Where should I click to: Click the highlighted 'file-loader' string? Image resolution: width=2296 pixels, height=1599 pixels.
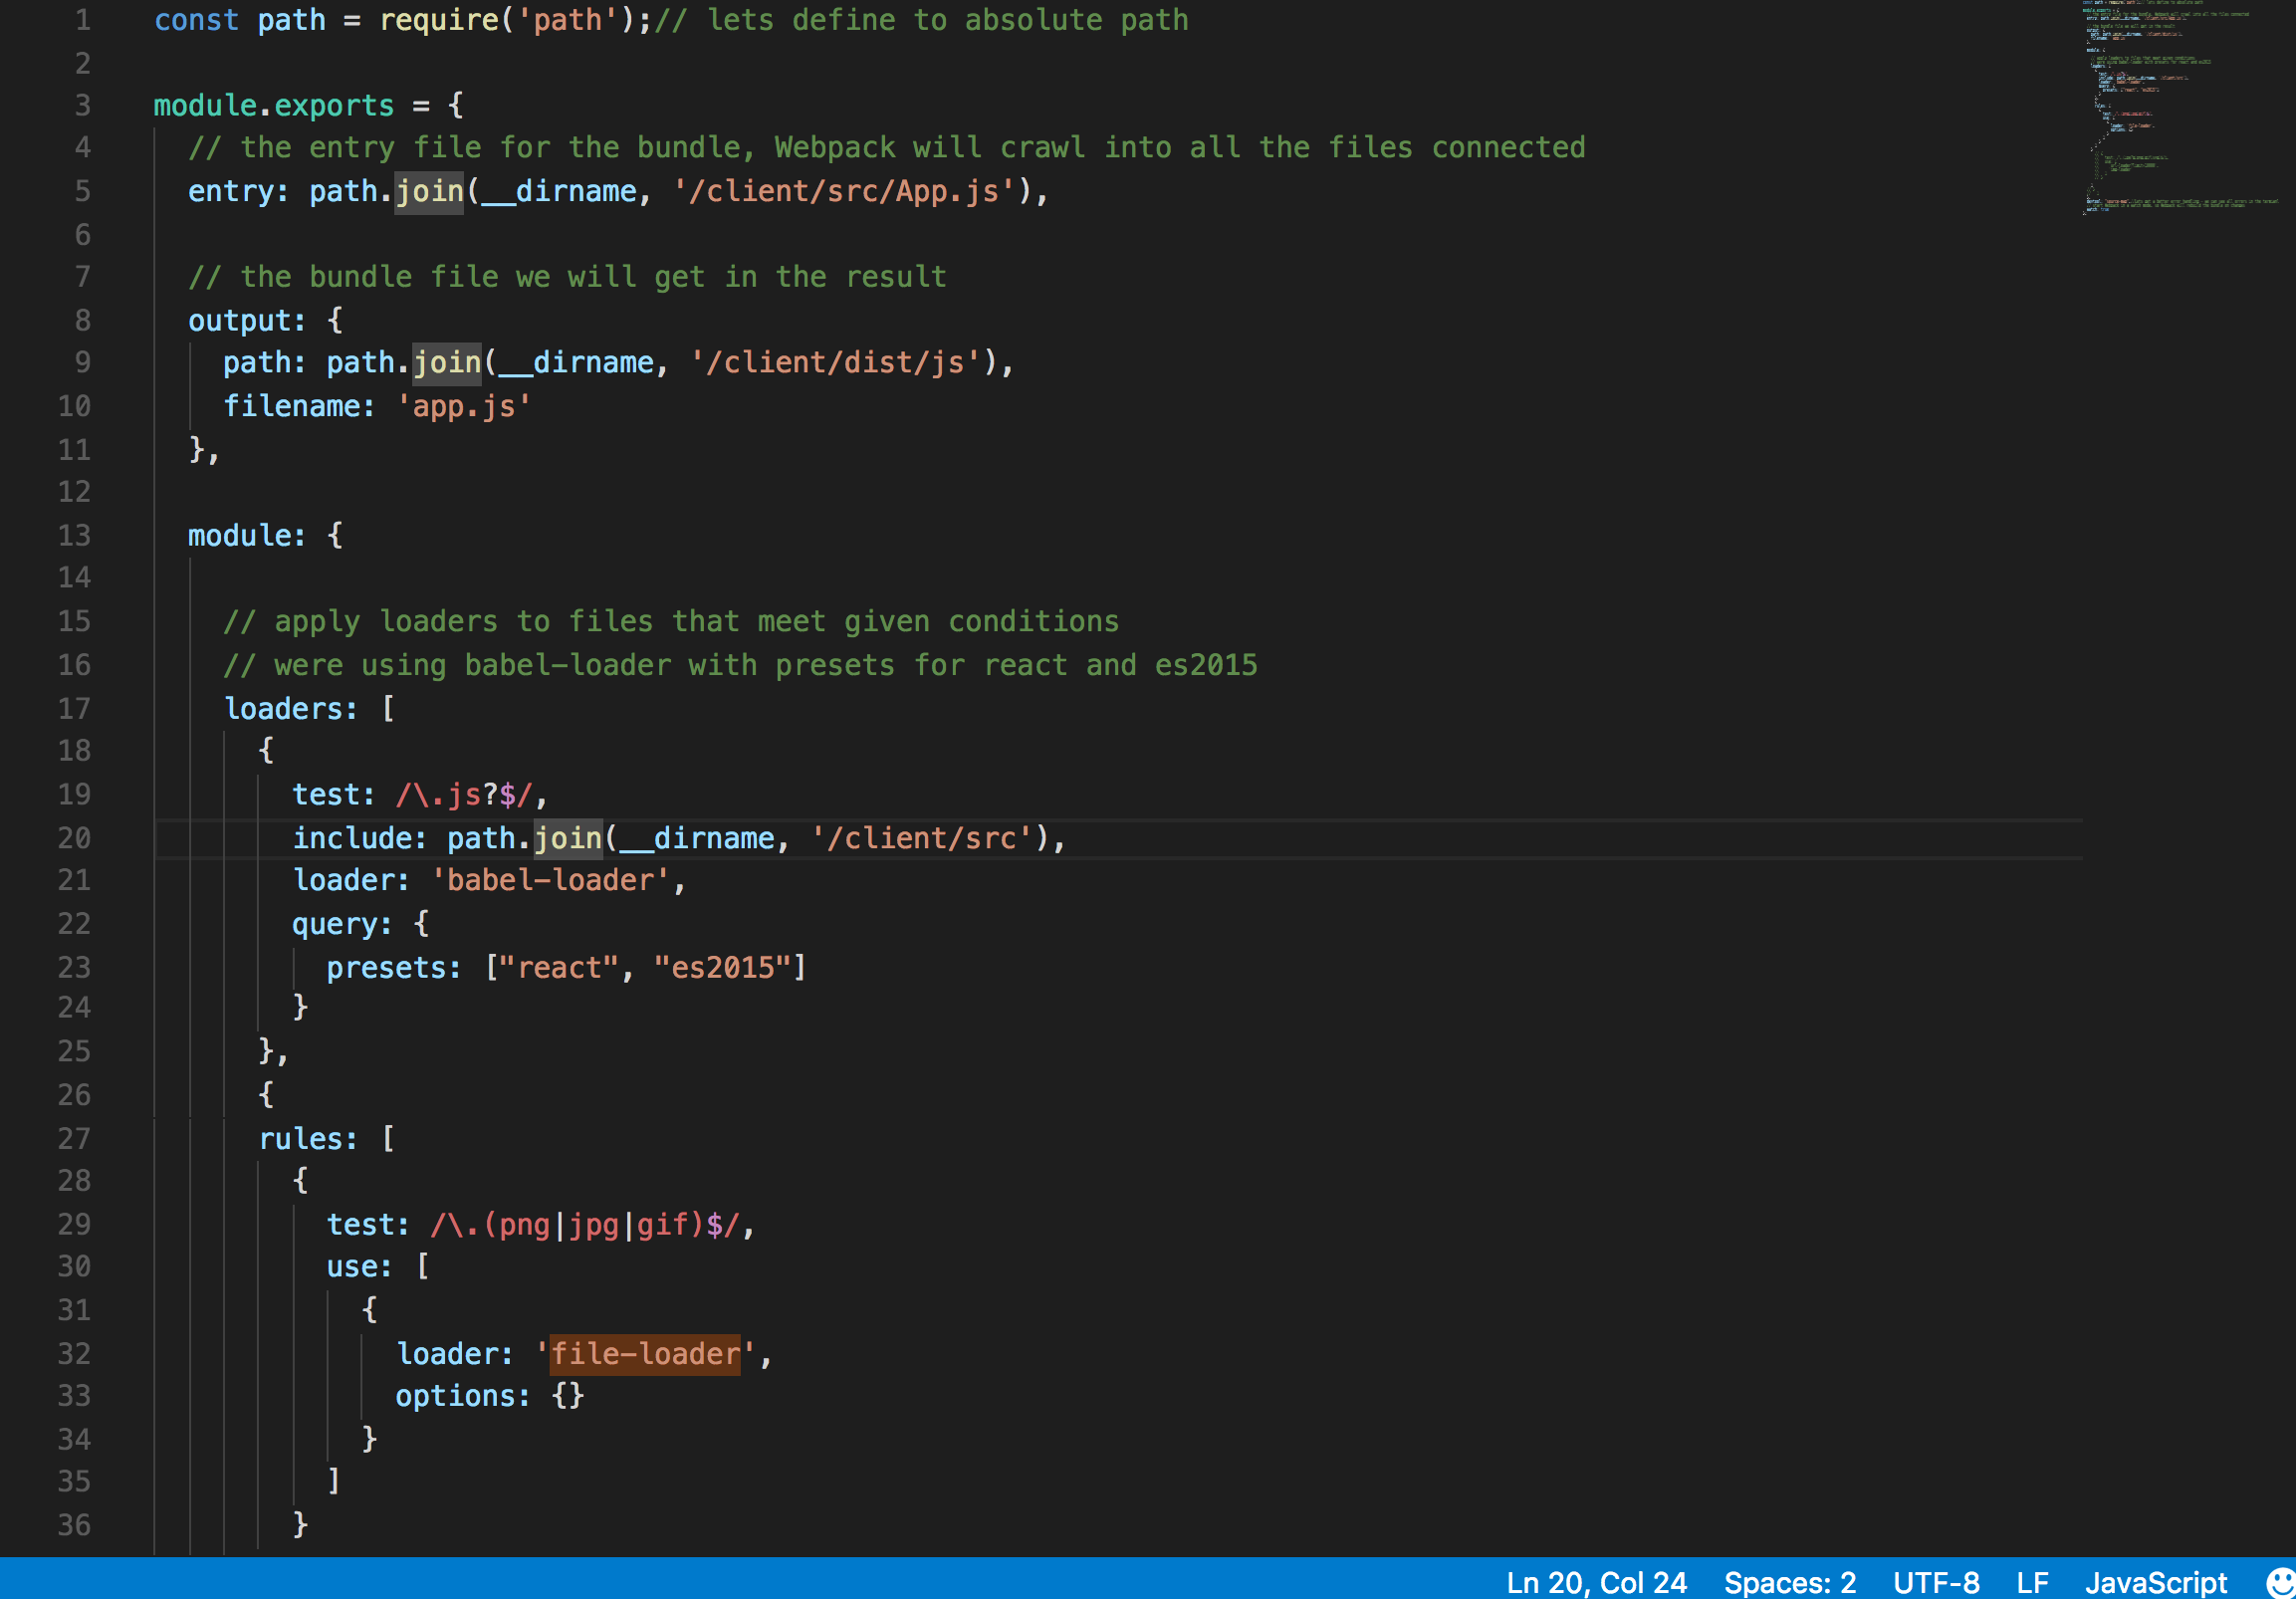[x=645, y=1354]
